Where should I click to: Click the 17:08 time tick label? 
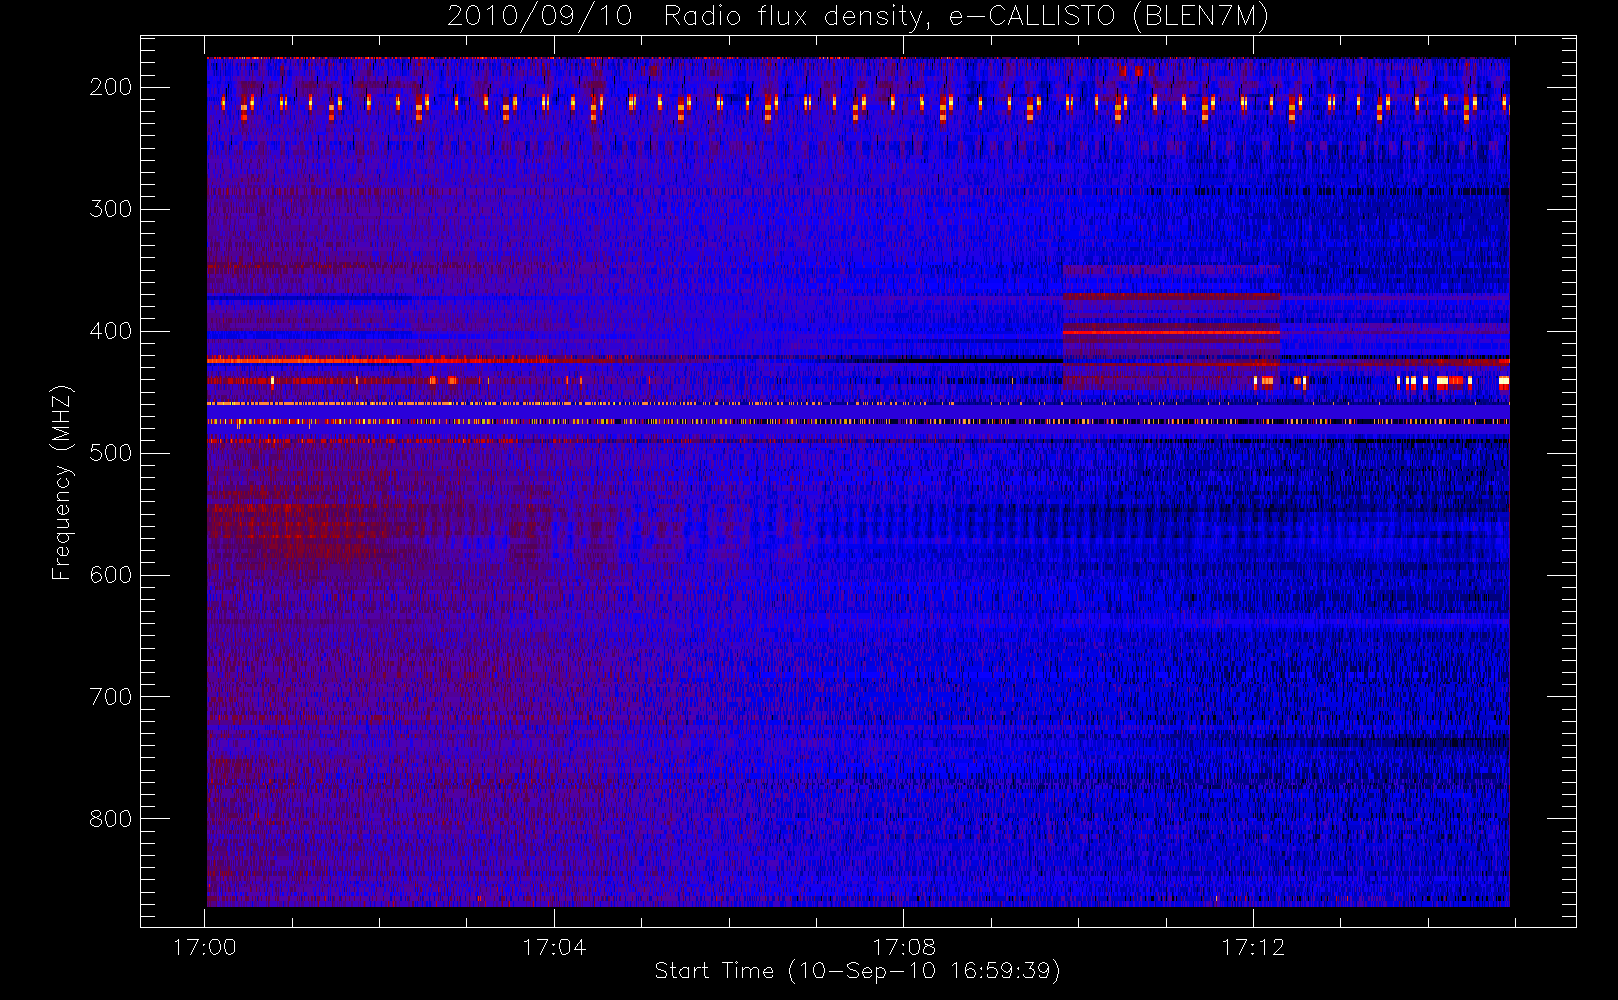tap(904, 947)
